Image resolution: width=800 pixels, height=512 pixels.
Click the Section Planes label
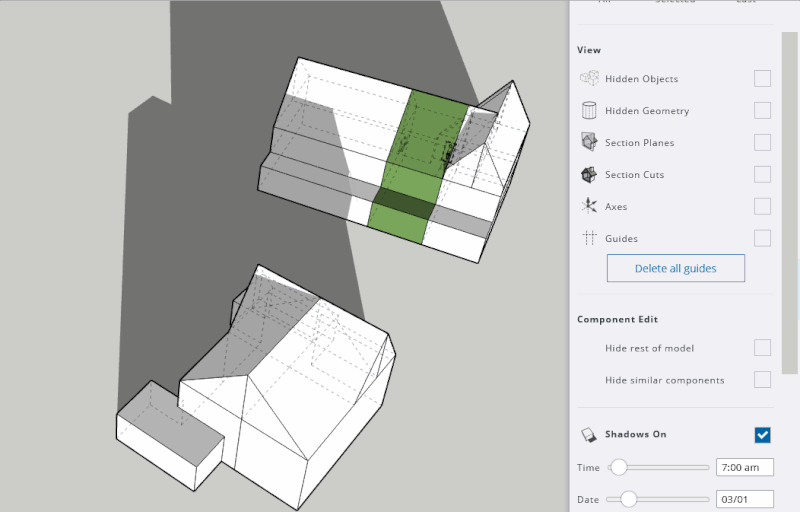coord(639,143)
